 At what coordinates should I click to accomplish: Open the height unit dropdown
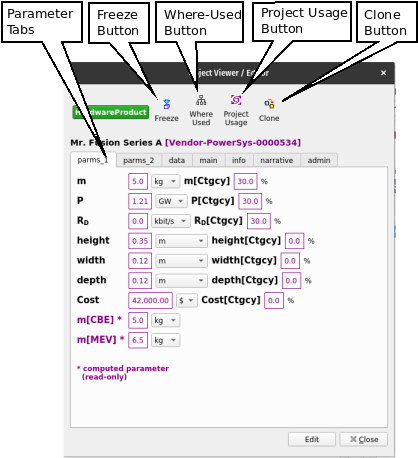click(x=181, y=241)
